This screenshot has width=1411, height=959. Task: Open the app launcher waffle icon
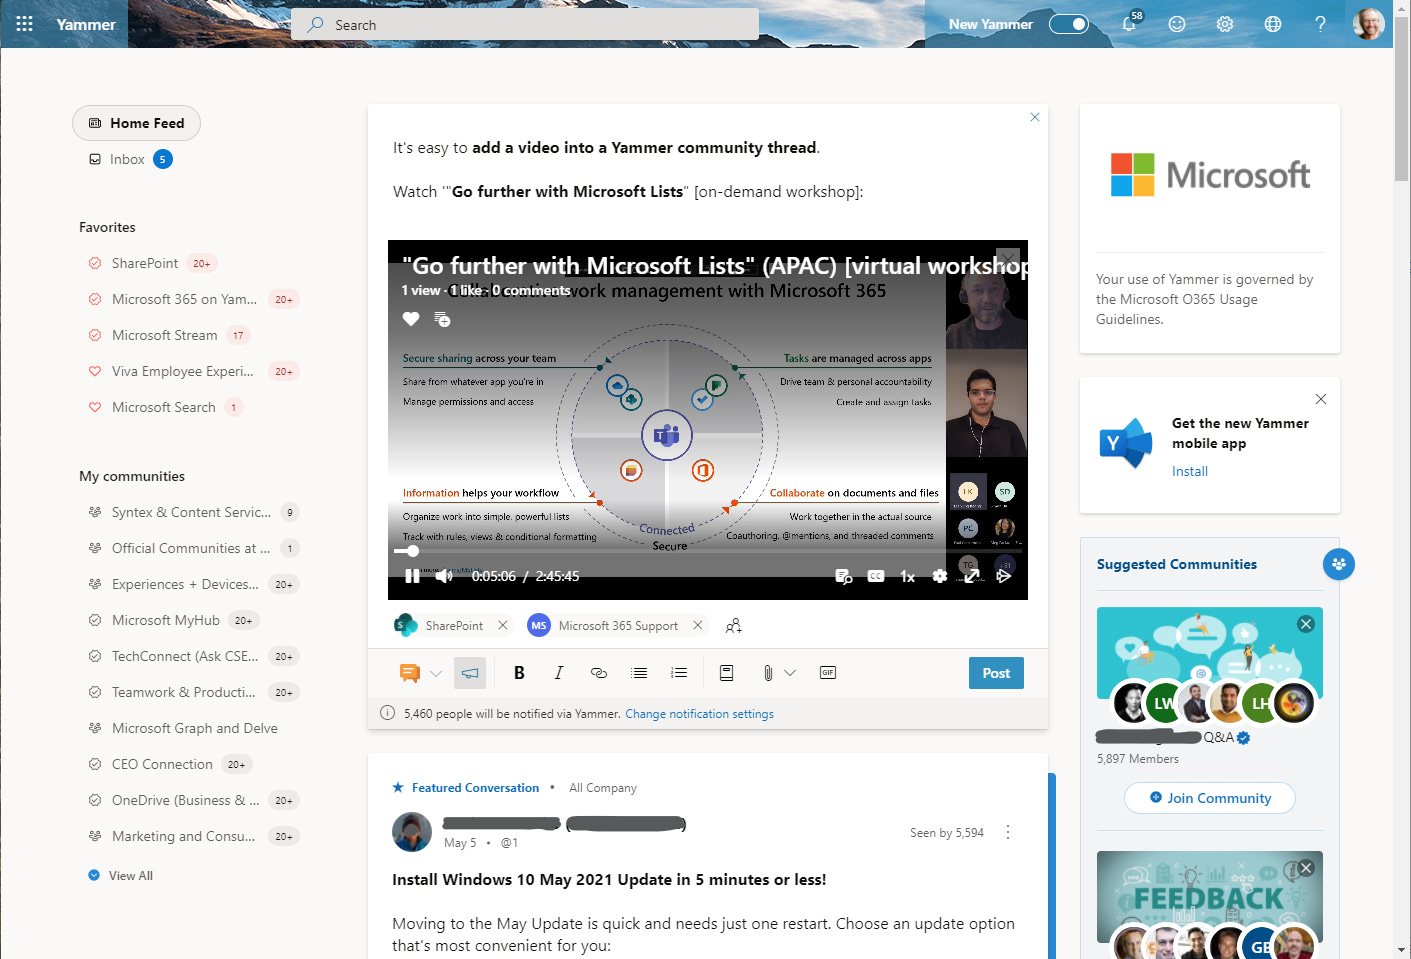click(x=25, y=24)
